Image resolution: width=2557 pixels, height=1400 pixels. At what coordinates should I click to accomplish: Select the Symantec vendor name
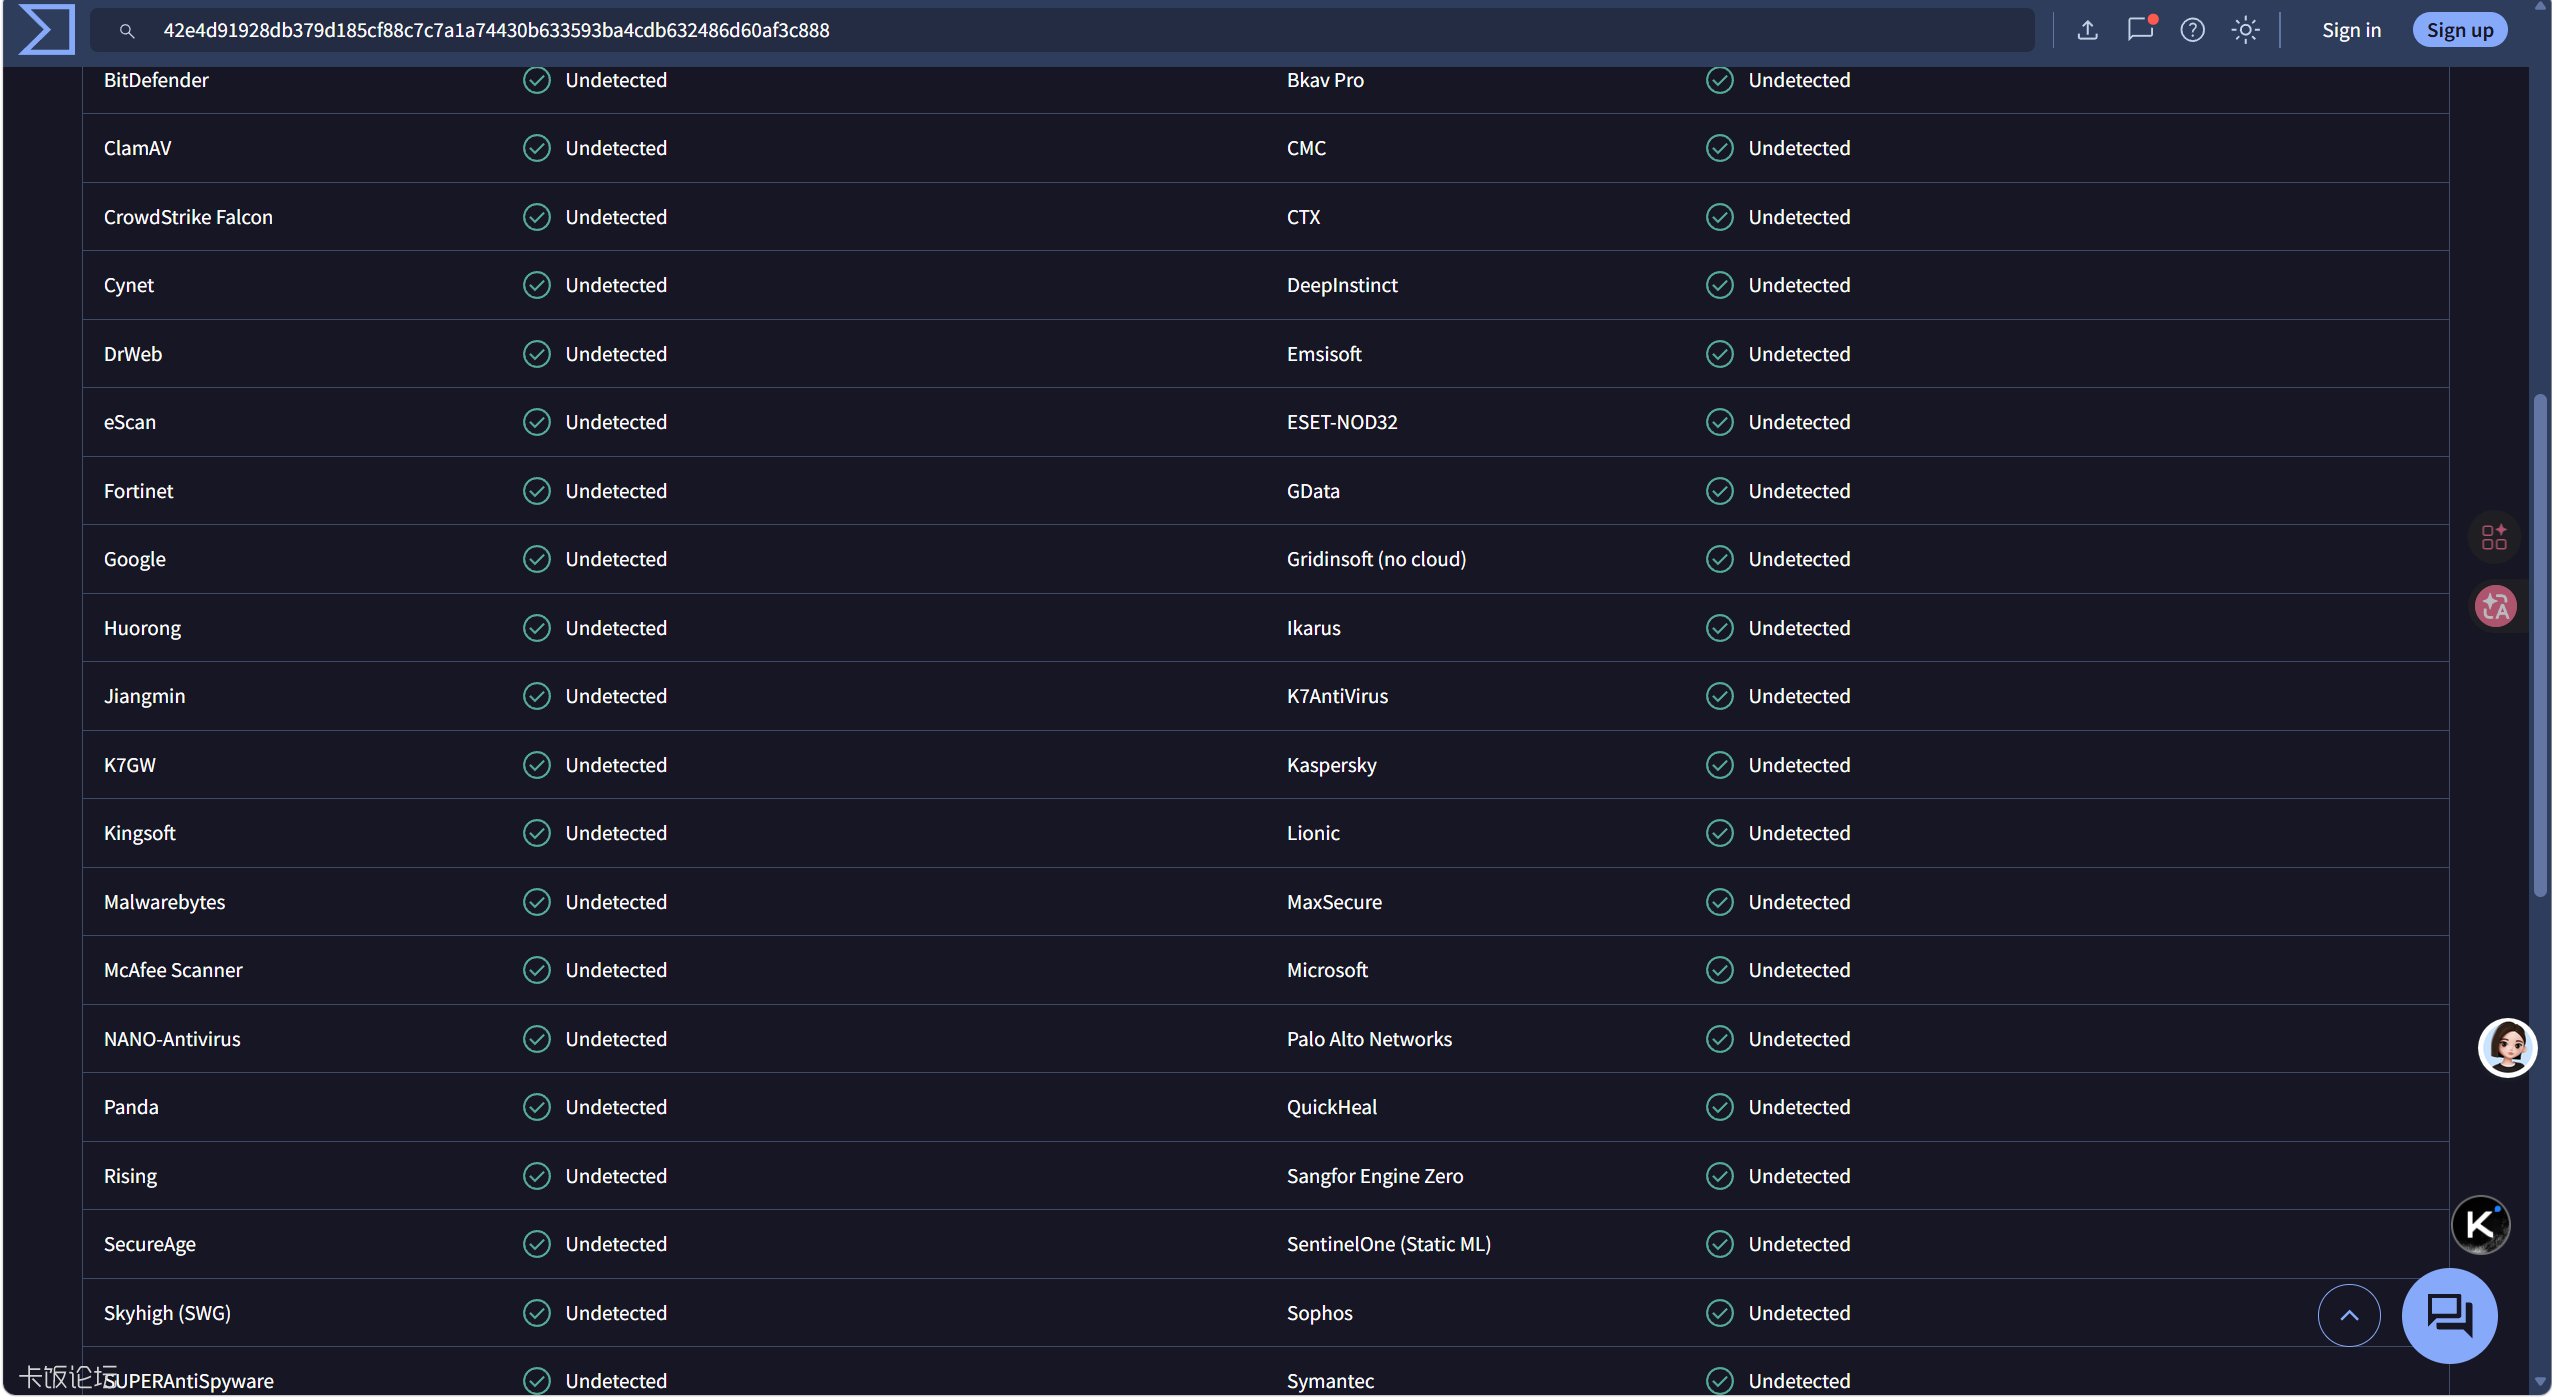click(1330, 1381)
